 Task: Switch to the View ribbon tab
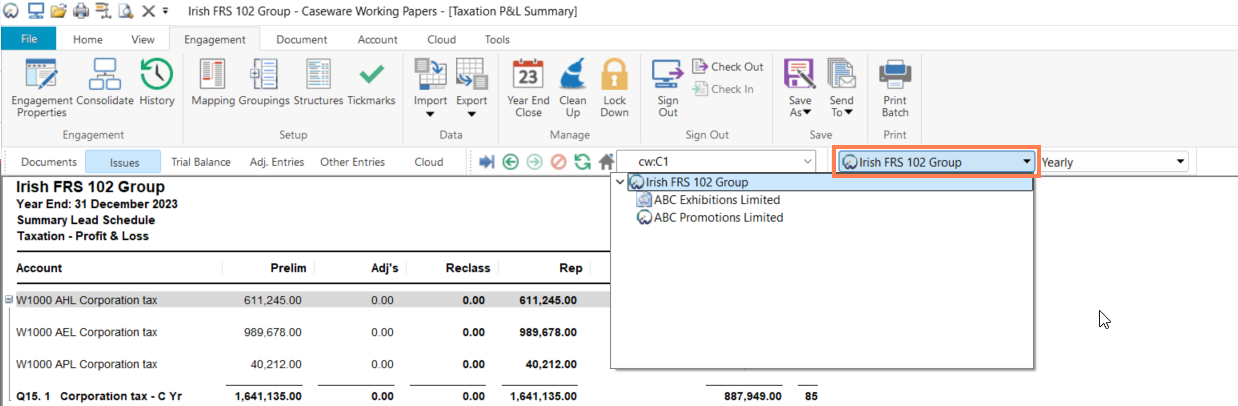143,40
